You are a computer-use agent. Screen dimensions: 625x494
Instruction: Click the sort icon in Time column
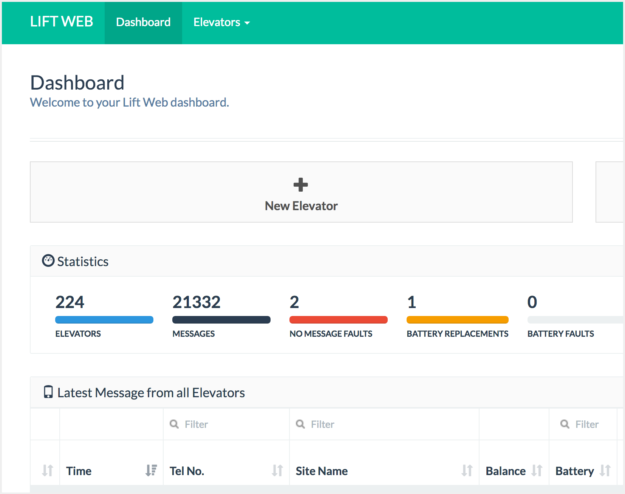click(x=151, y=470)
